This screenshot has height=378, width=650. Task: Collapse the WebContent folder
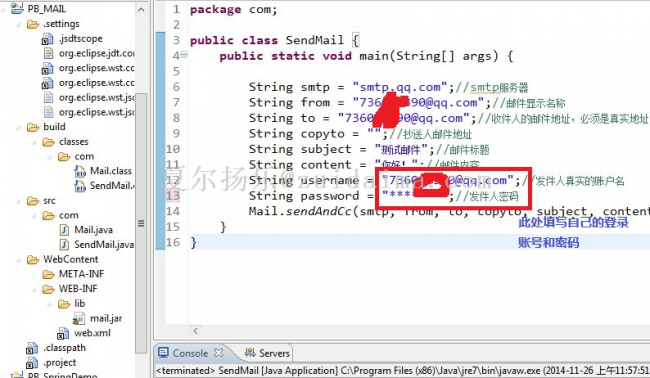[x=18, y=260]
